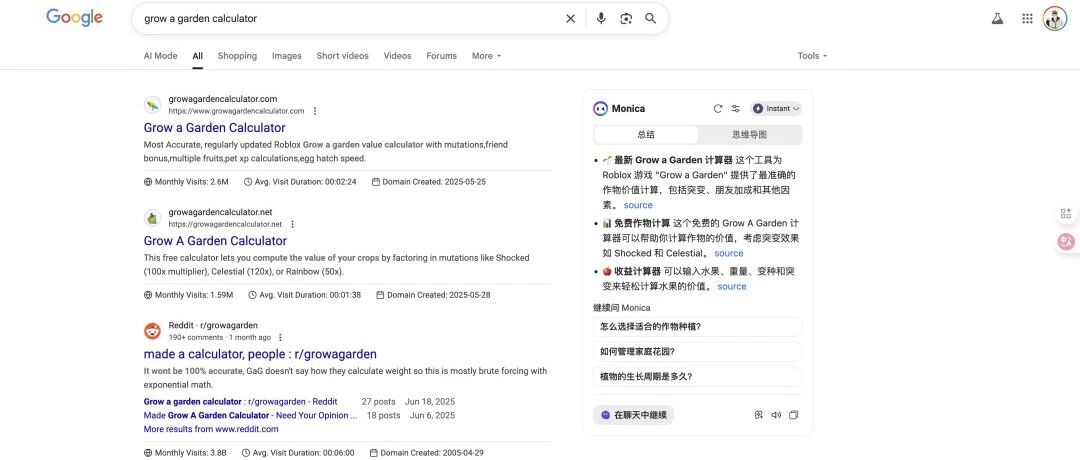
Task: Copy the Monica summary
Action: pos(793,415)
